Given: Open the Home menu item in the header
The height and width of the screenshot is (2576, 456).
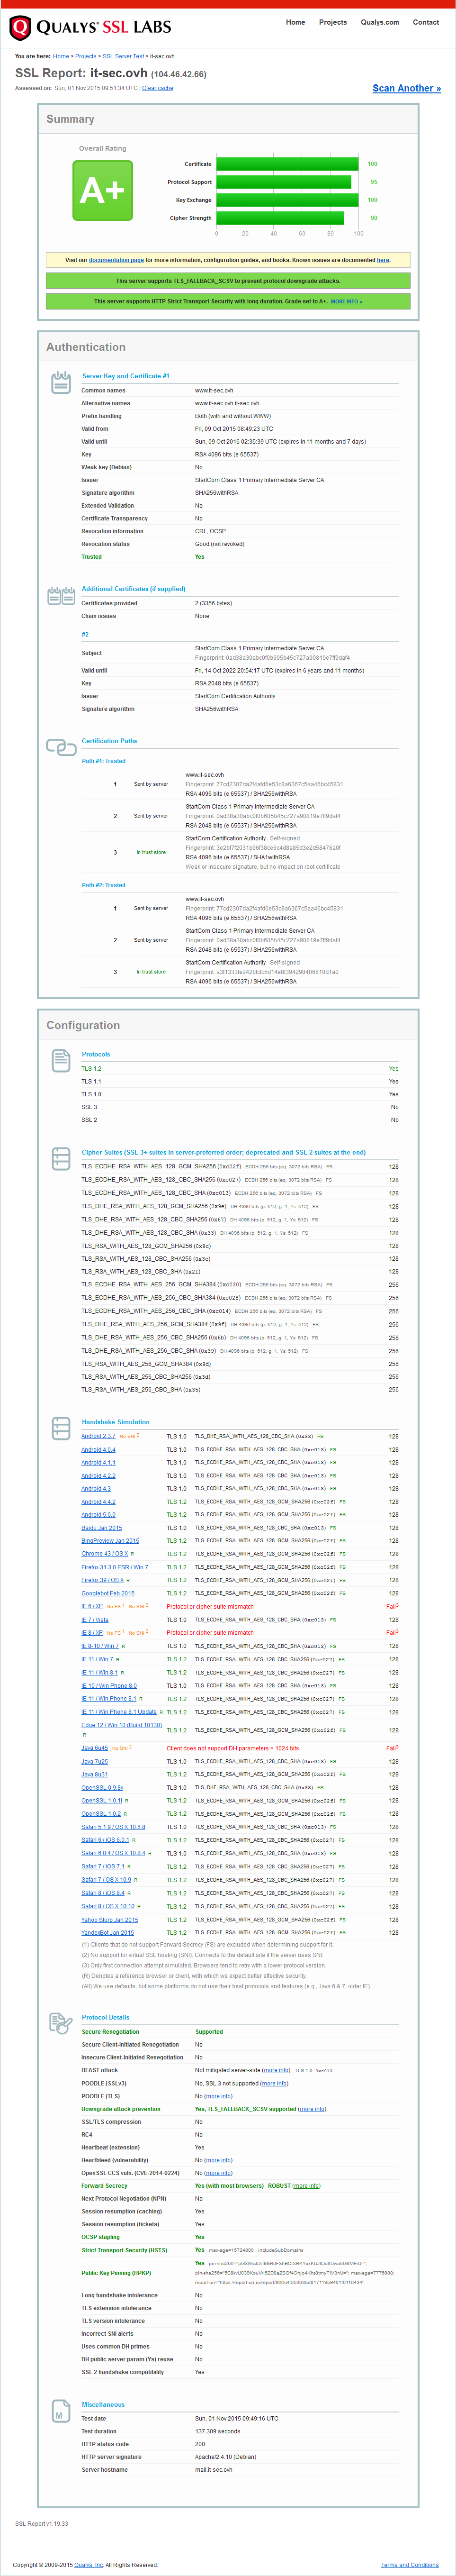Looking at the screenshot, I should tap(295, 22).
